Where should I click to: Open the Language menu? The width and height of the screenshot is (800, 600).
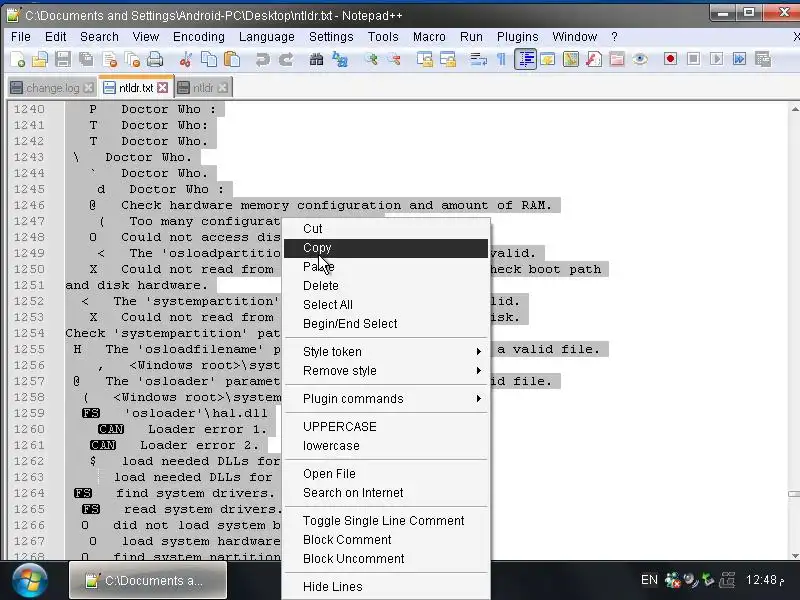pyautogui.click(x=267, y=37)
